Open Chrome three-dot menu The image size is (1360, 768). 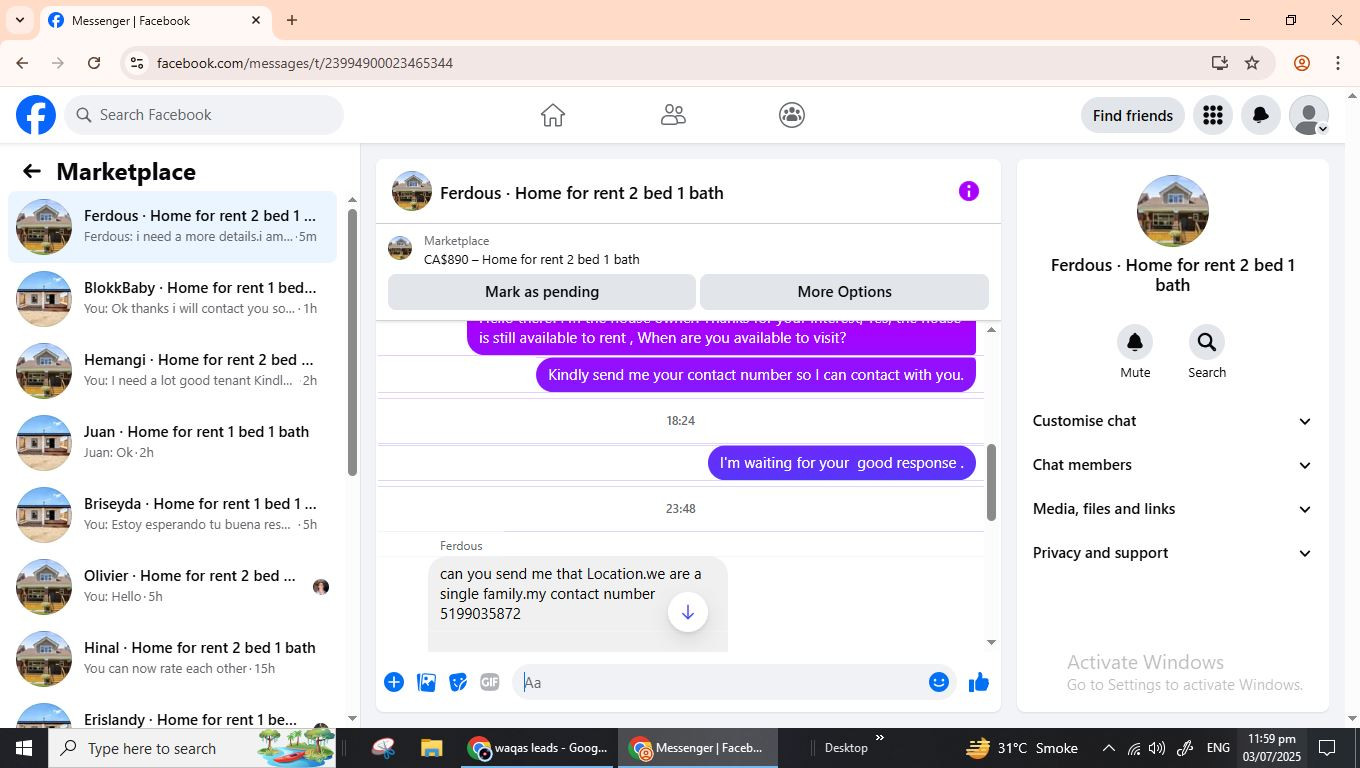pyautogui.click(x=1338, y=63)
